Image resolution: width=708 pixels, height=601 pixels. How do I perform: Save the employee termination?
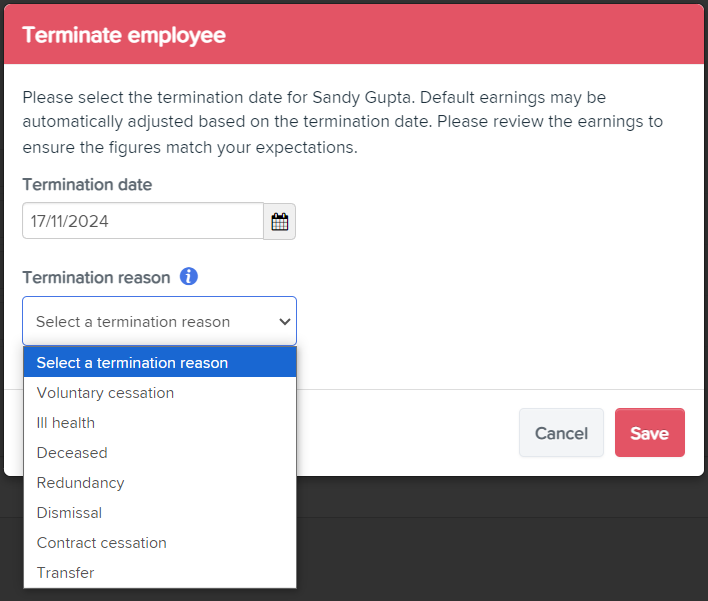tap(649, 433)
